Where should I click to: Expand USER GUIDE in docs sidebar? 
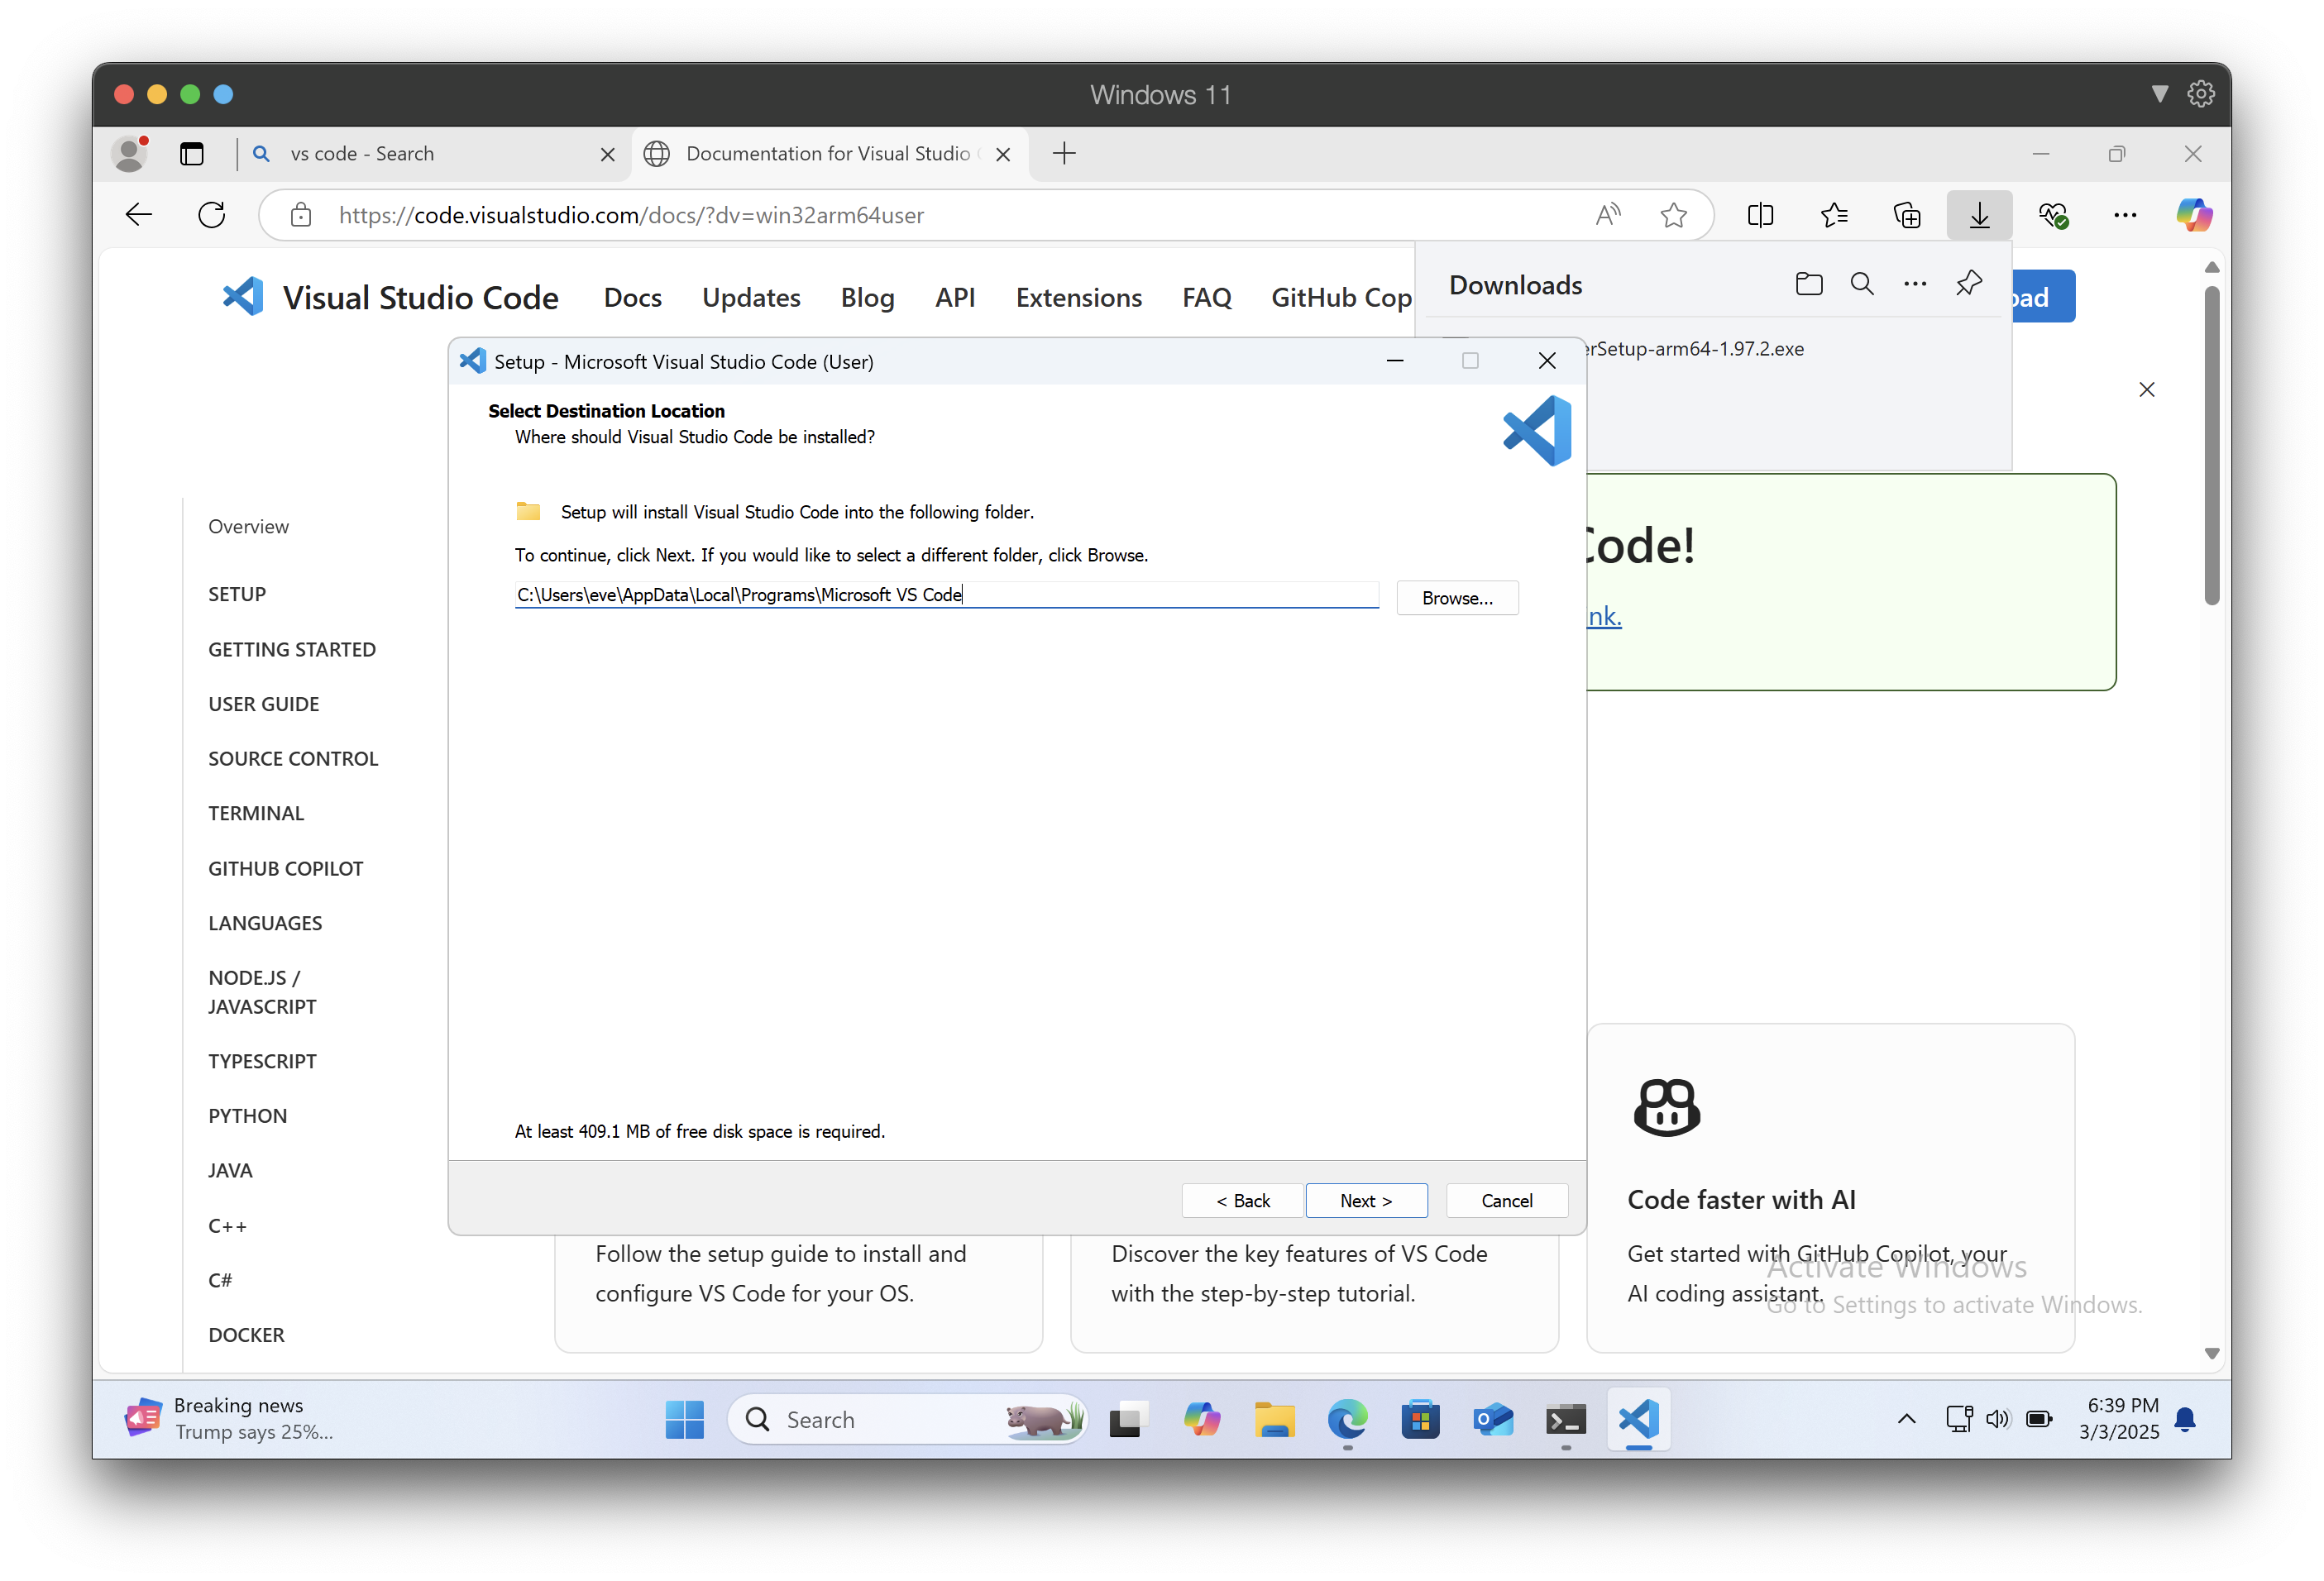pos(264,704)
